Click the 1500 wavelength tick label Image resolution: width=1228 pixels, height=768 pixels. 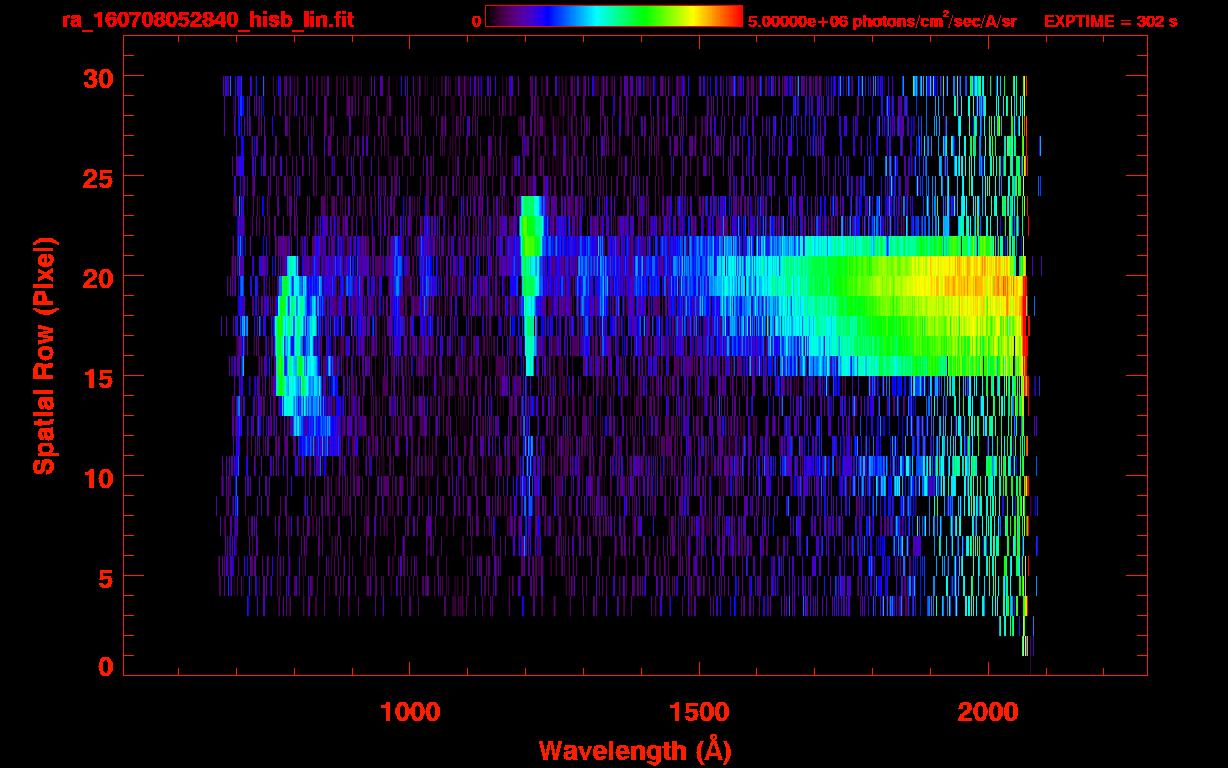click(699, 712)
